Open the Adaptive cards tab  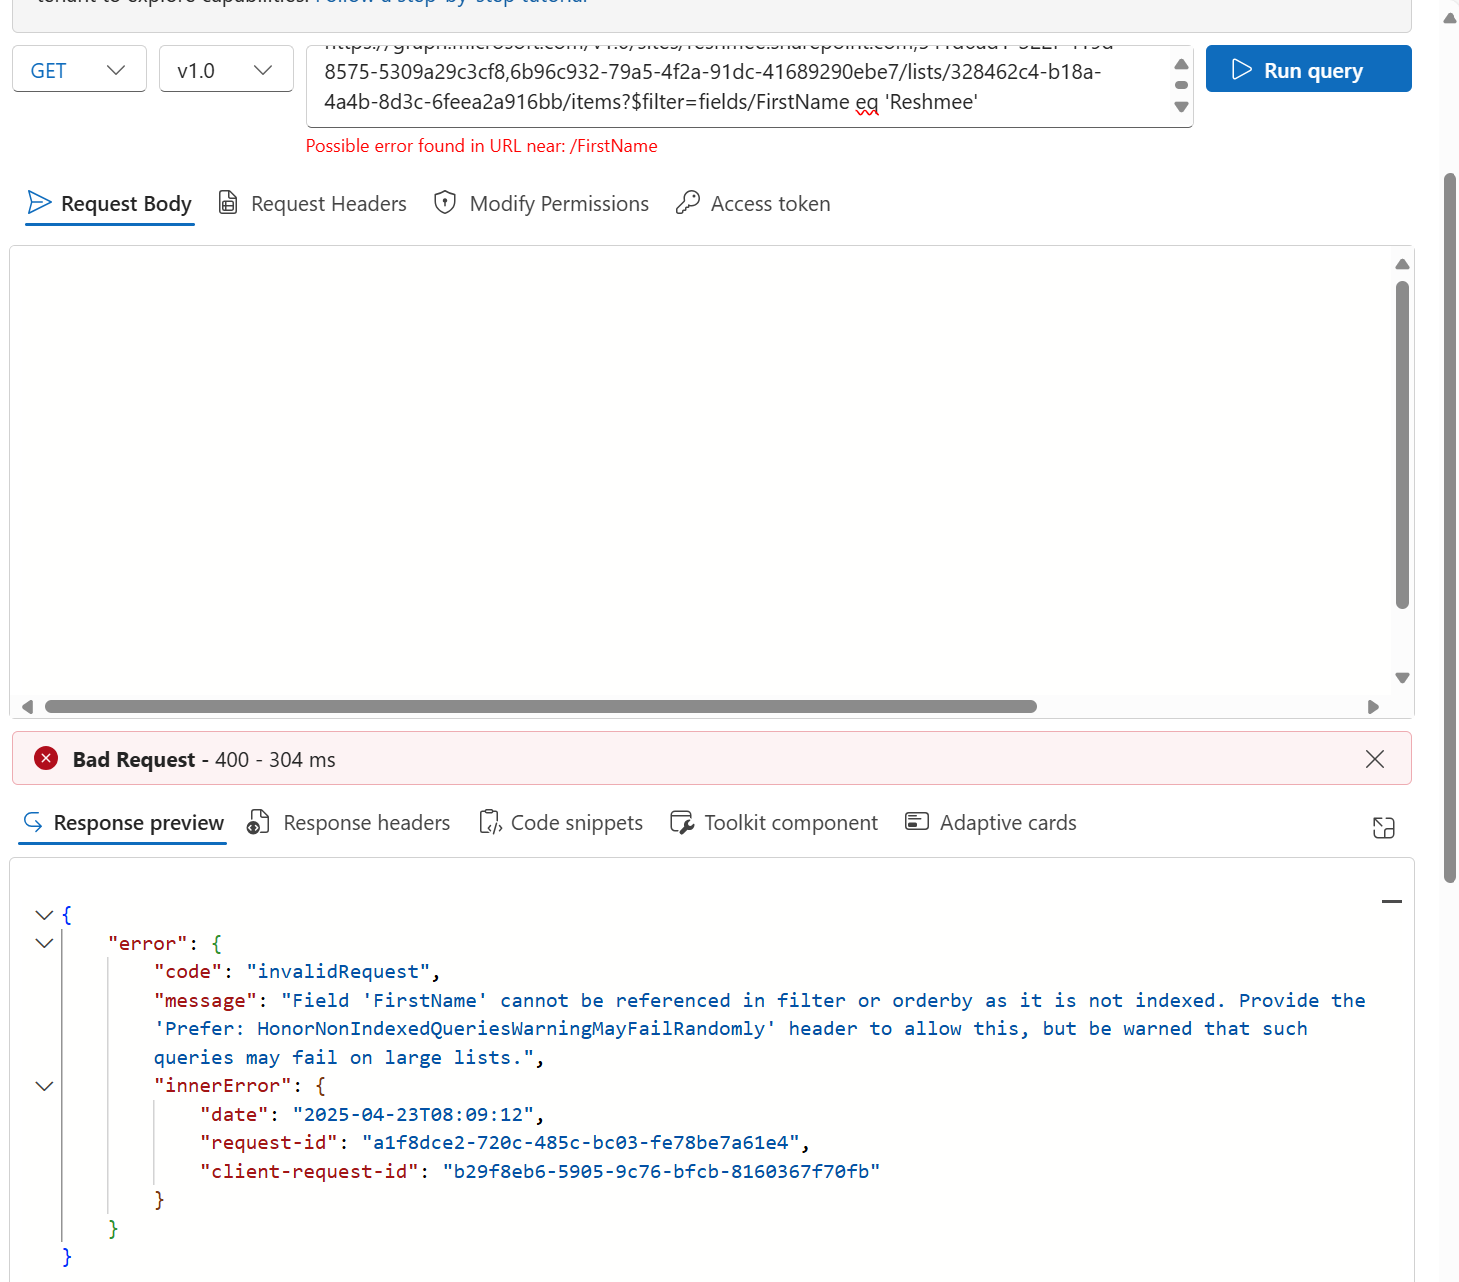click(x=991, y=823)
